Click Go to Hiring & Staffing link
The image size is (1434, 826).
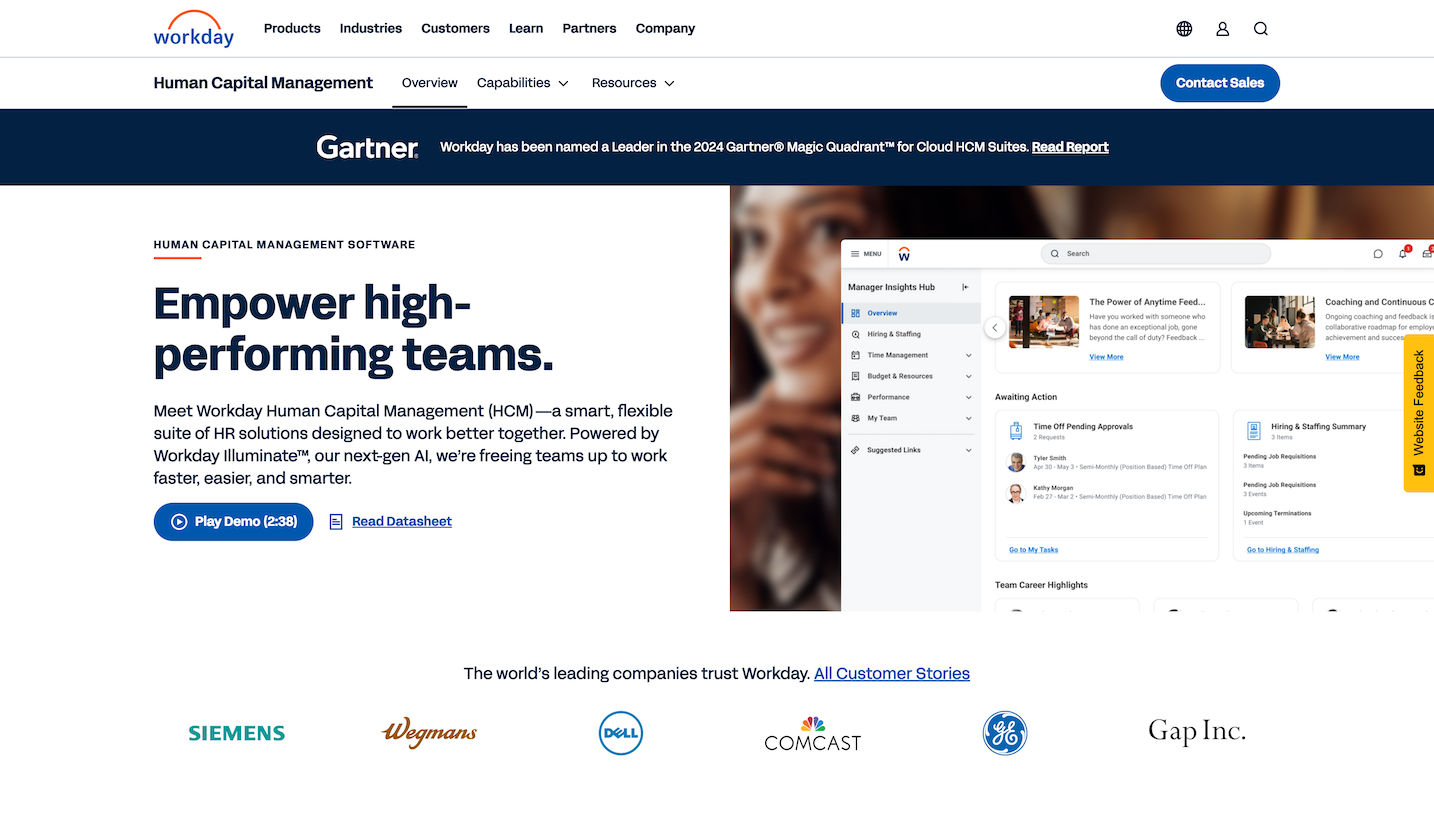click(1283, 550)
